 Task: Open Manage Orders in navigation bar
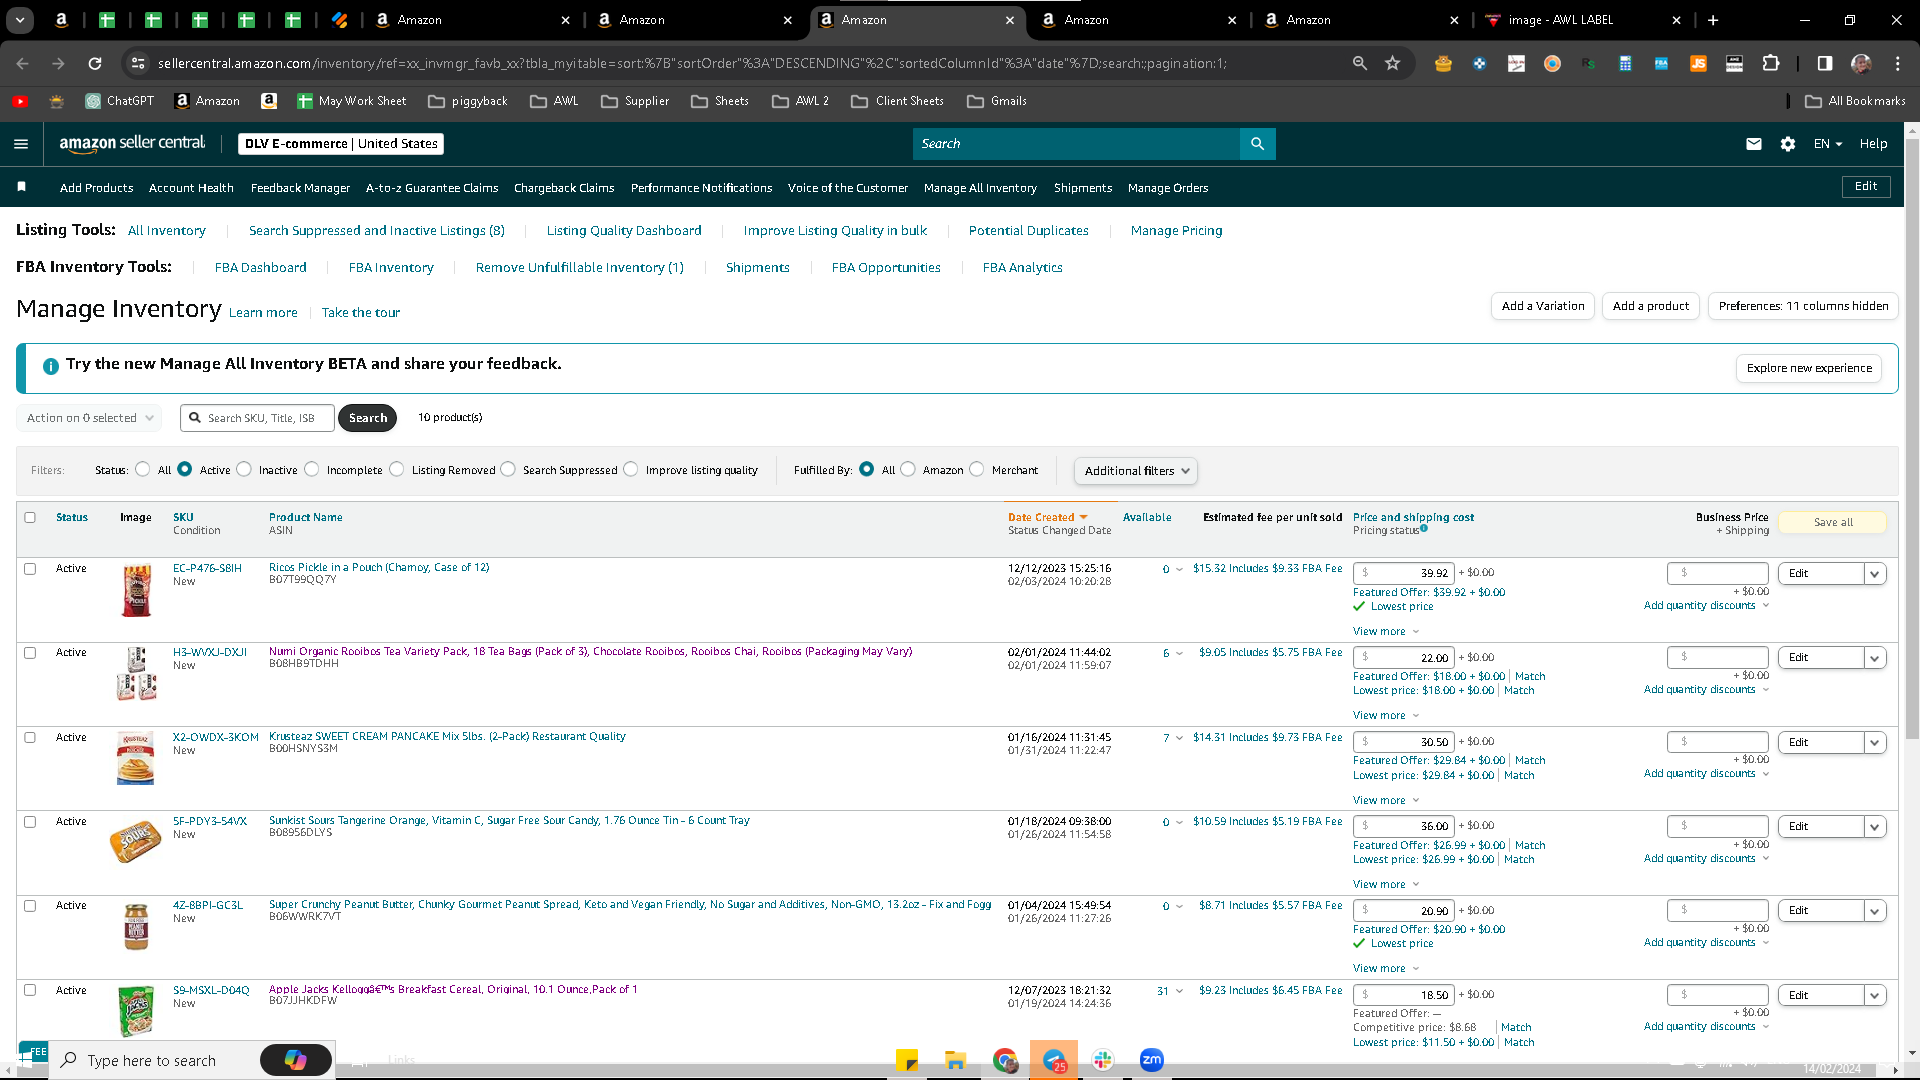click(1168, 188)
